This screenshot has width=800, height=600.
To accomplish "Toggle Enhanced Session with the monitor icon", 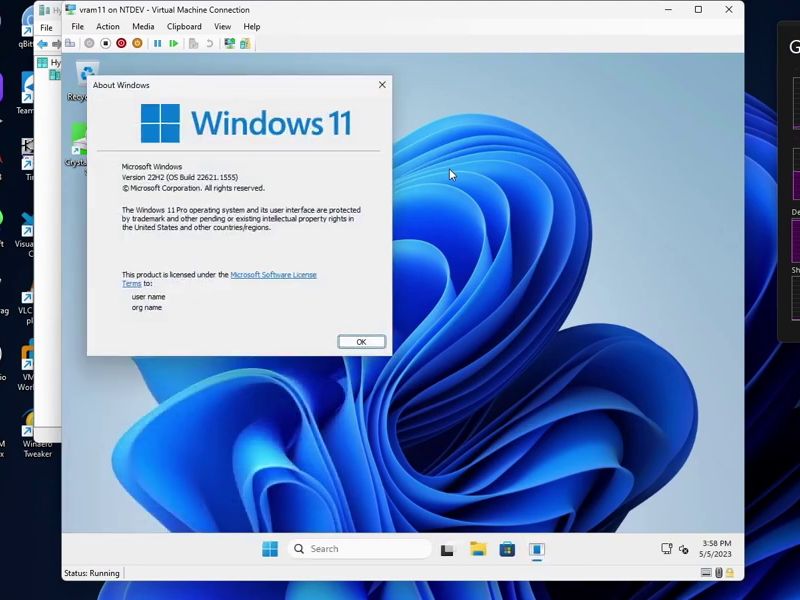I will pyautogui.click(x=230, y=44).
